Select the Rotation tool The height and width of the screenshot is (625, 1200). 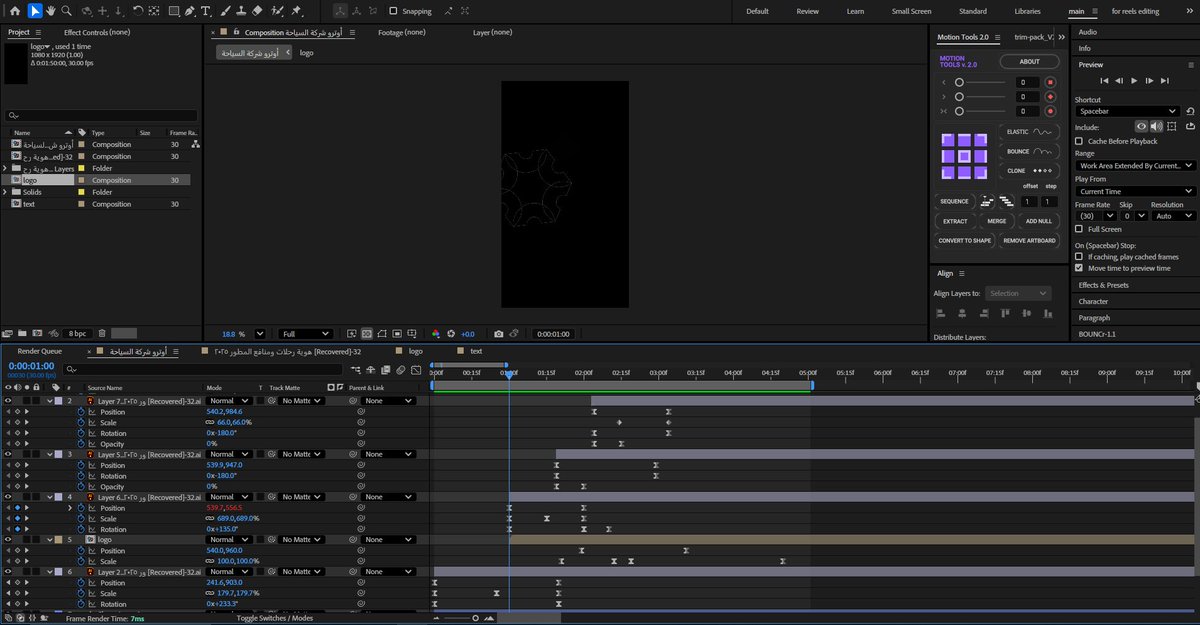(x=138, y=11)
